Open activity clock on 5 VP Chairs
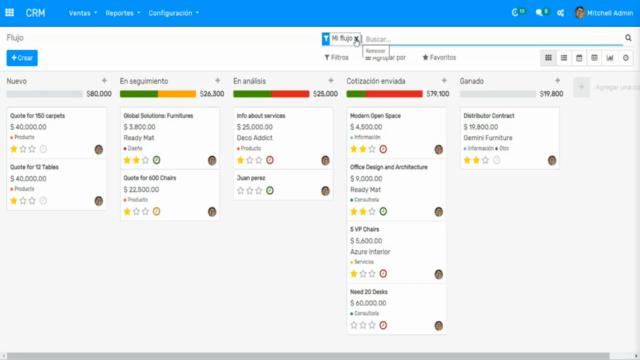640x360 pixels. [x=383, y=273]
